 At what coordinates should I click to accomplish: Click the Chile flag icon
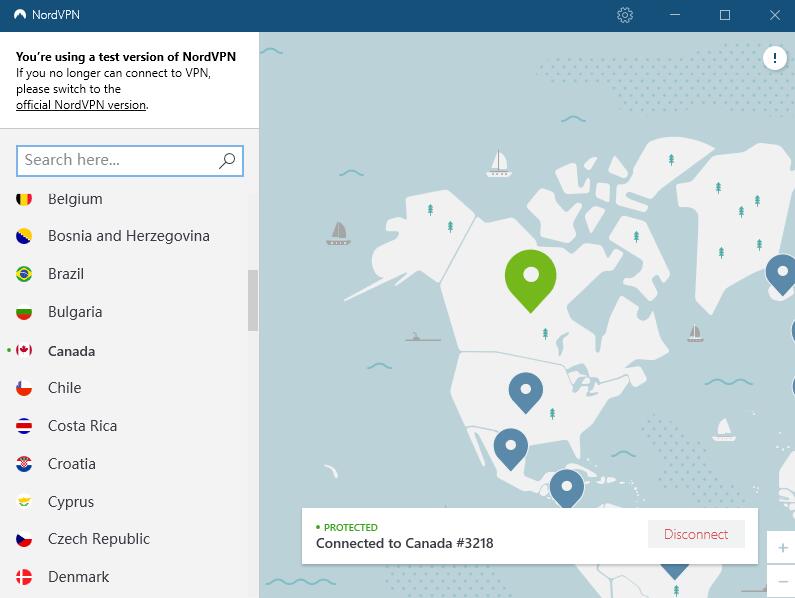point(24,388)
